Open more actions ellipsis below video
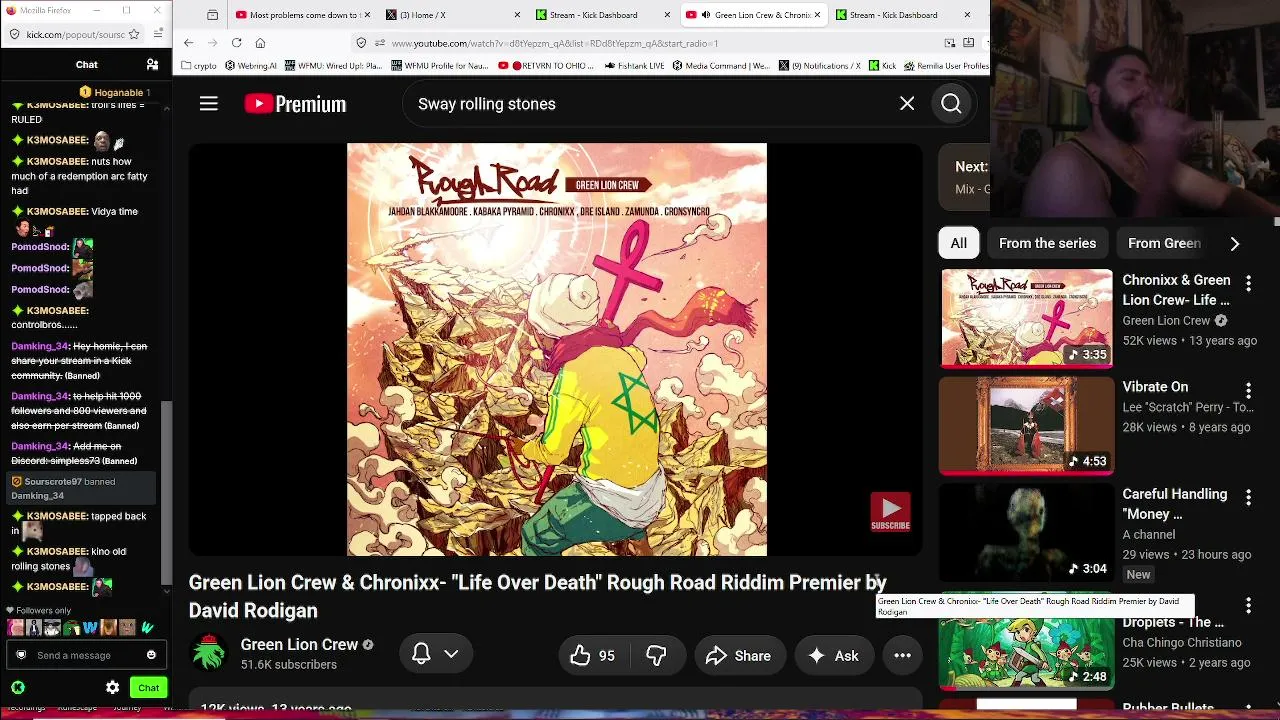 point(902,656)
